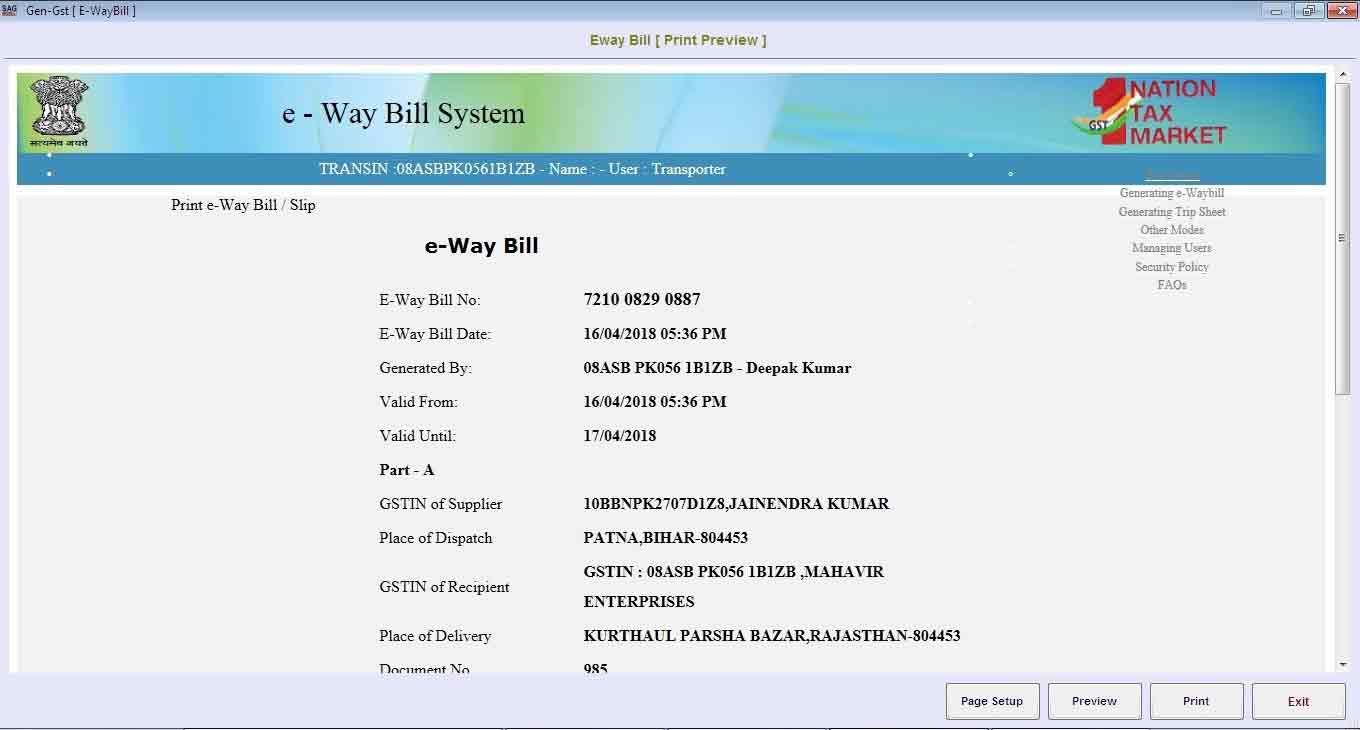
Task: Restore down the Gen-Gst window
Action: point(1308,11)
